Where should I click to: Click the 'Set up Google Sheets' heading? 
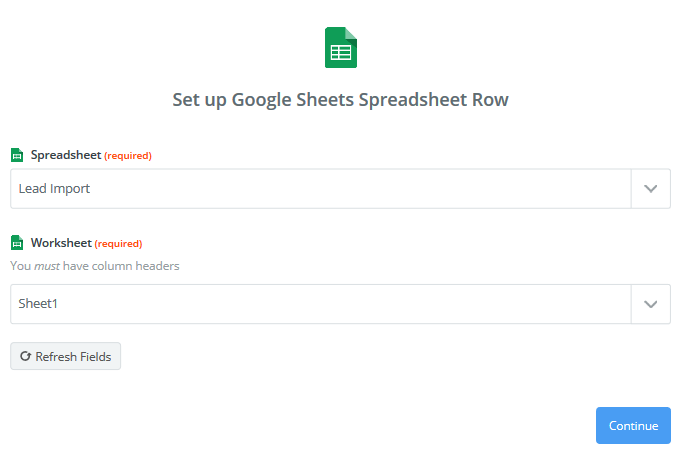tap(263, 100)
